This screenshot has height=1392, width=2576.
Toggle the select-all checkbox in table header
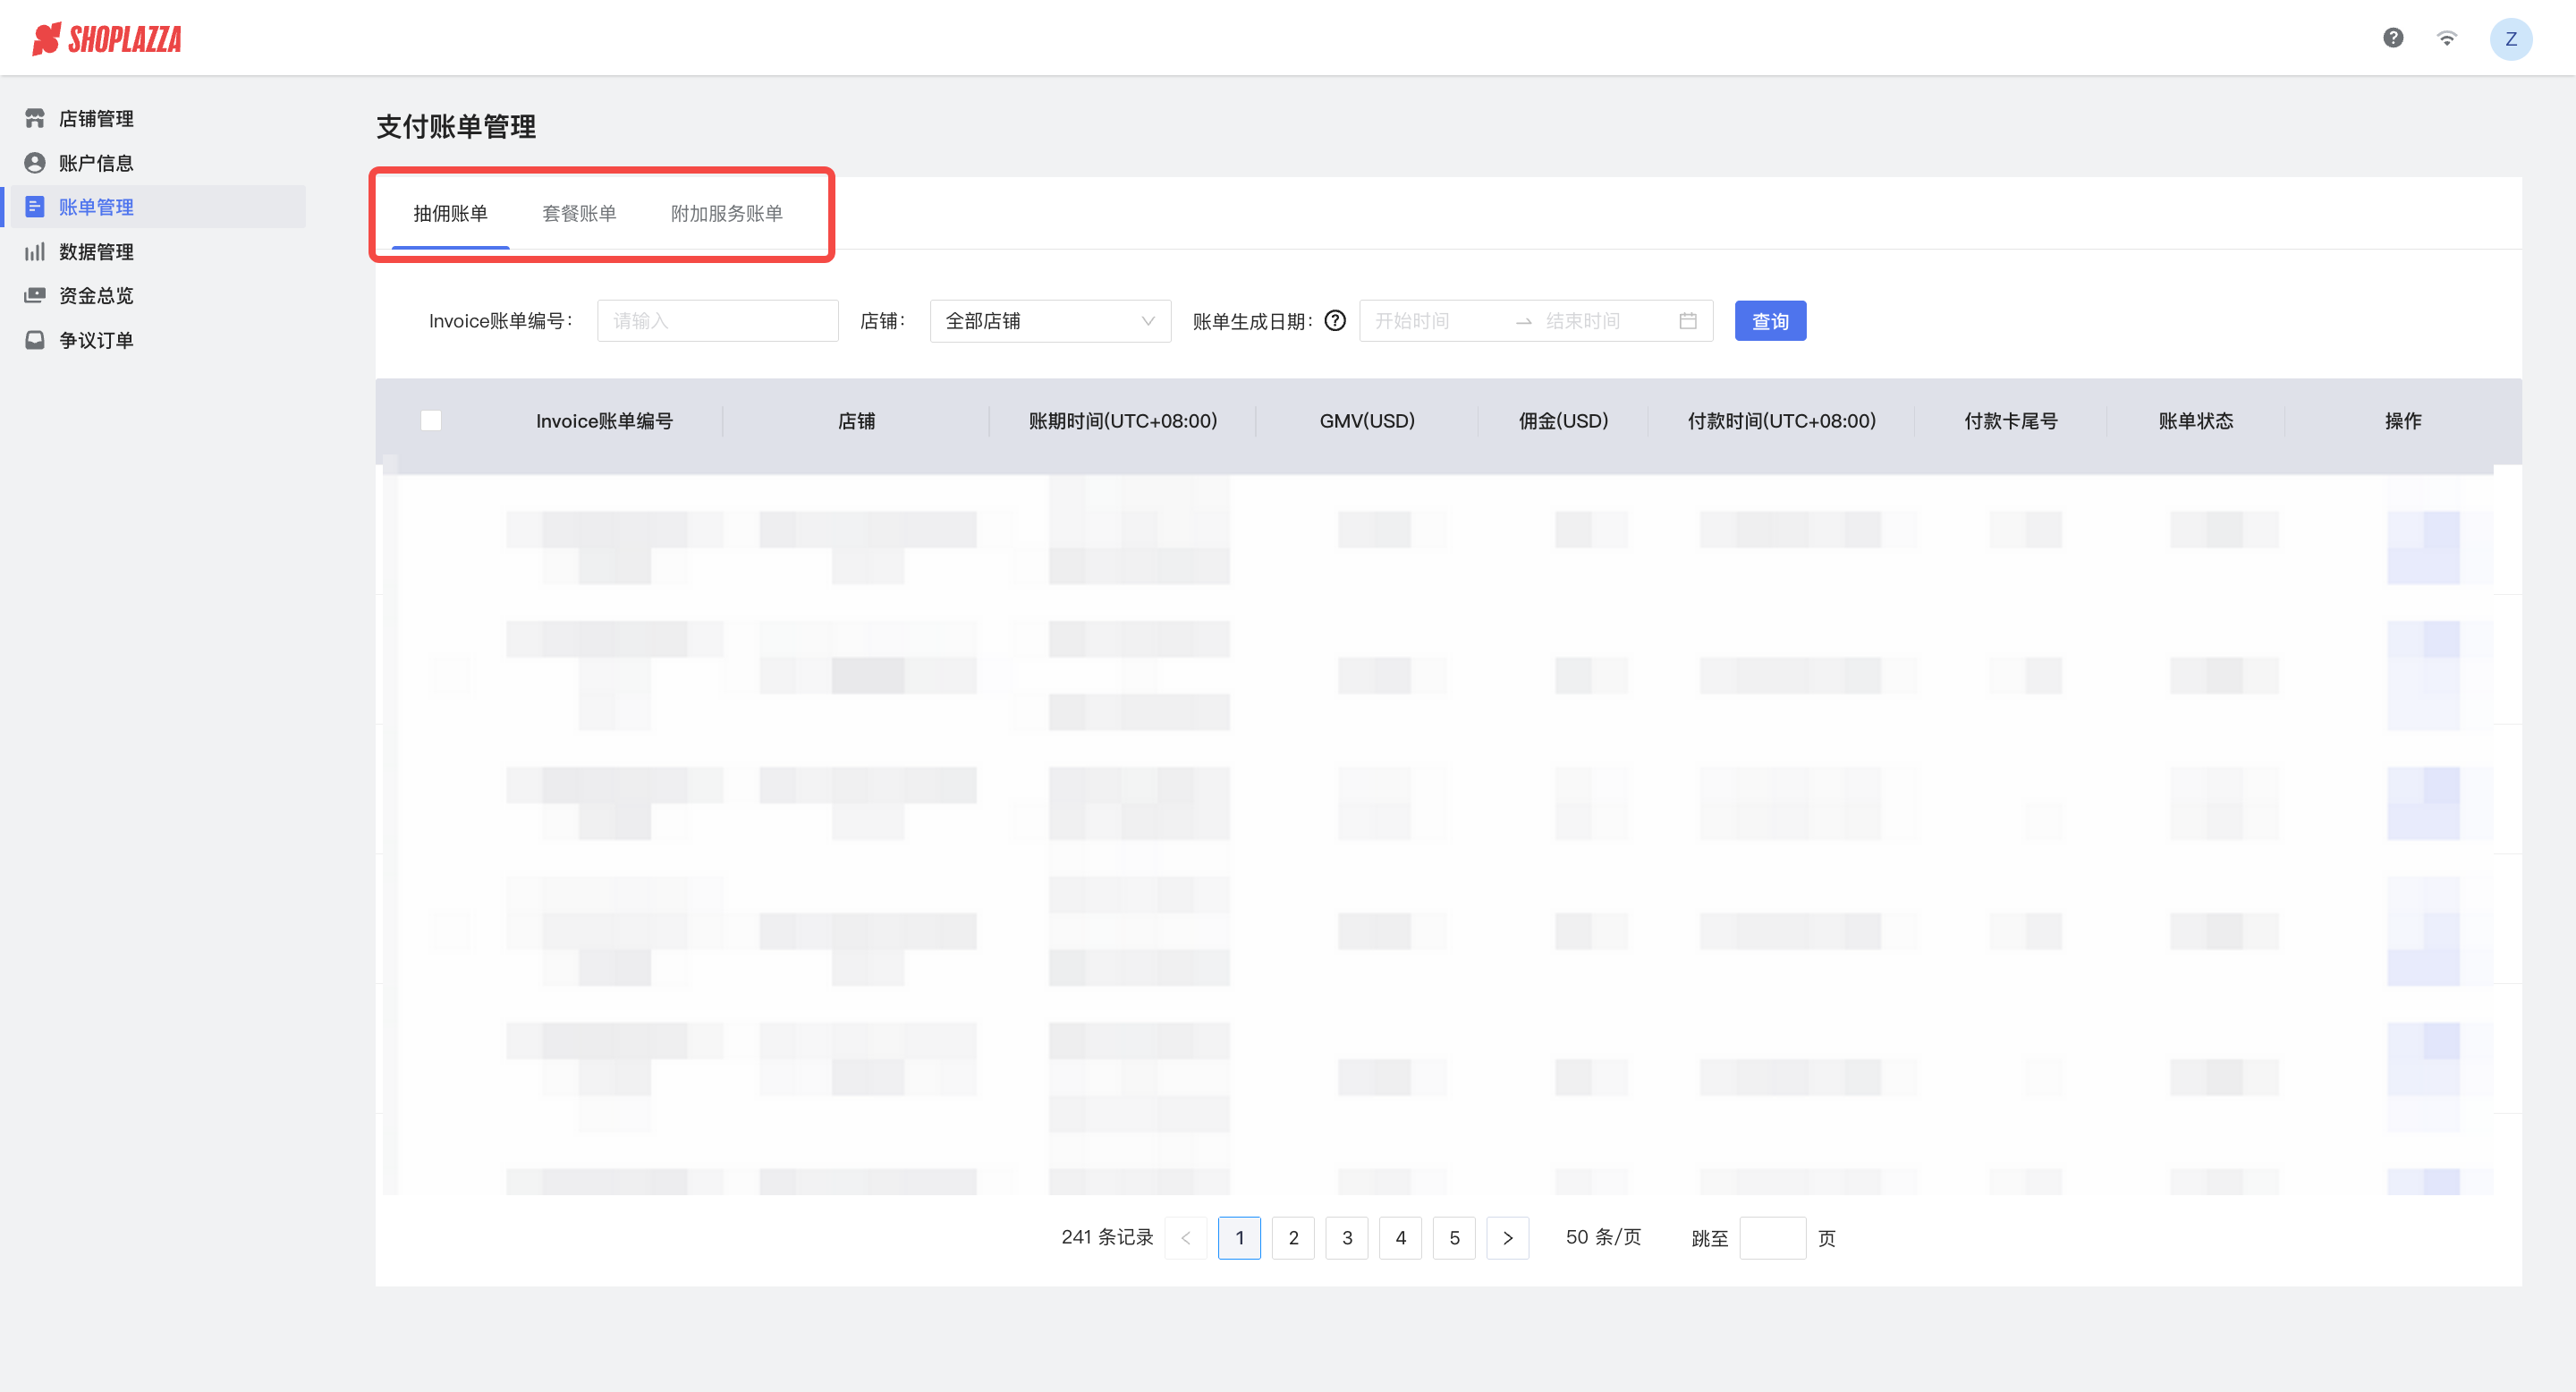coord(431,421)
